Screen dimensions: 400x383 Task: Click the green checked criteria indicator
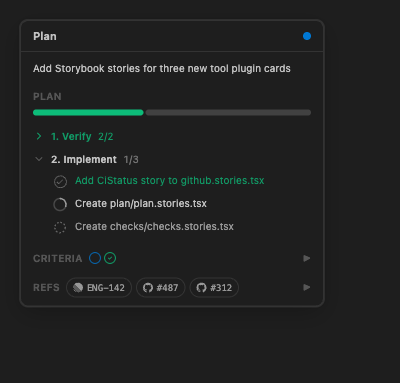110,258
